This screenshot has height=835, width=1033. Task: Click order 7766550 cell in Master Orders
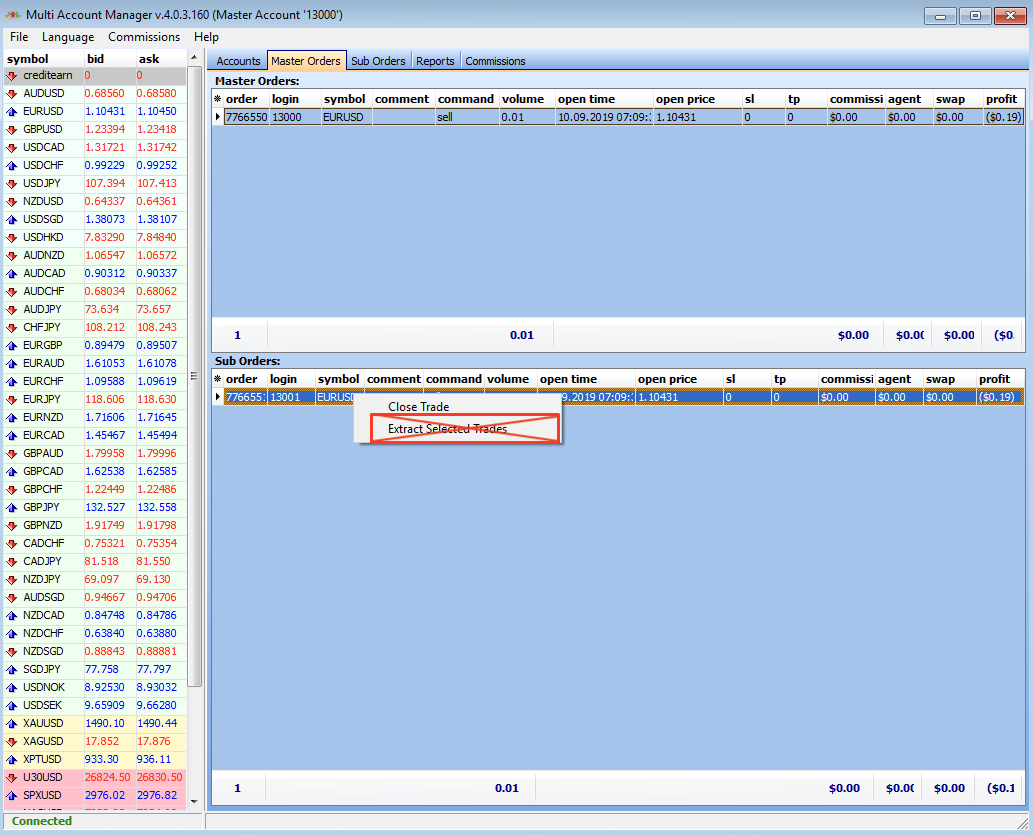tap(246, 117)
